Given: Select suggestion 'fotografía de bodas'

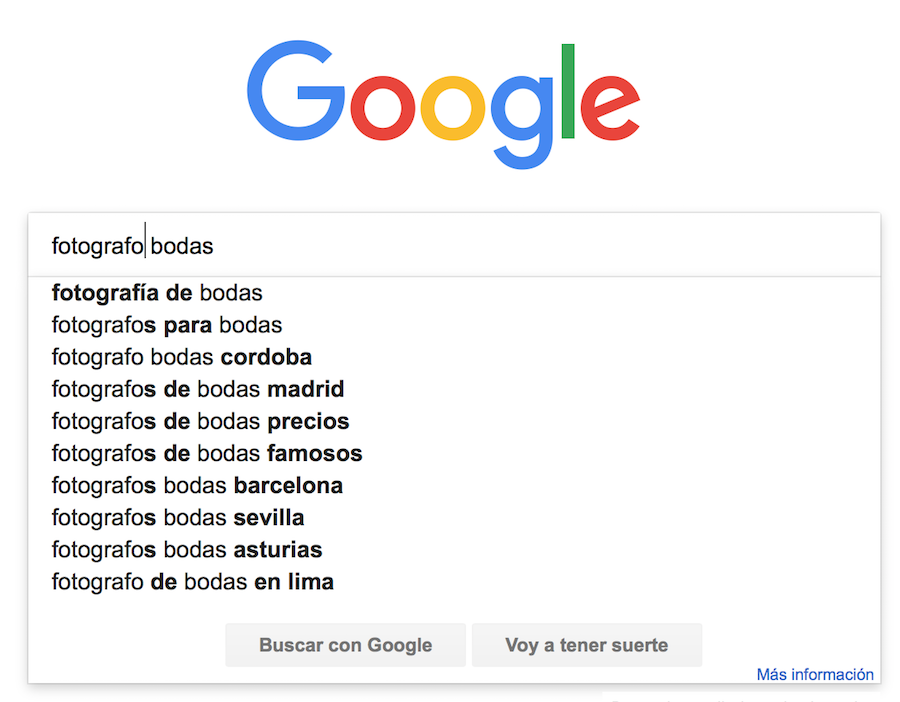Looking at the screenshot, I should (157, 293).
